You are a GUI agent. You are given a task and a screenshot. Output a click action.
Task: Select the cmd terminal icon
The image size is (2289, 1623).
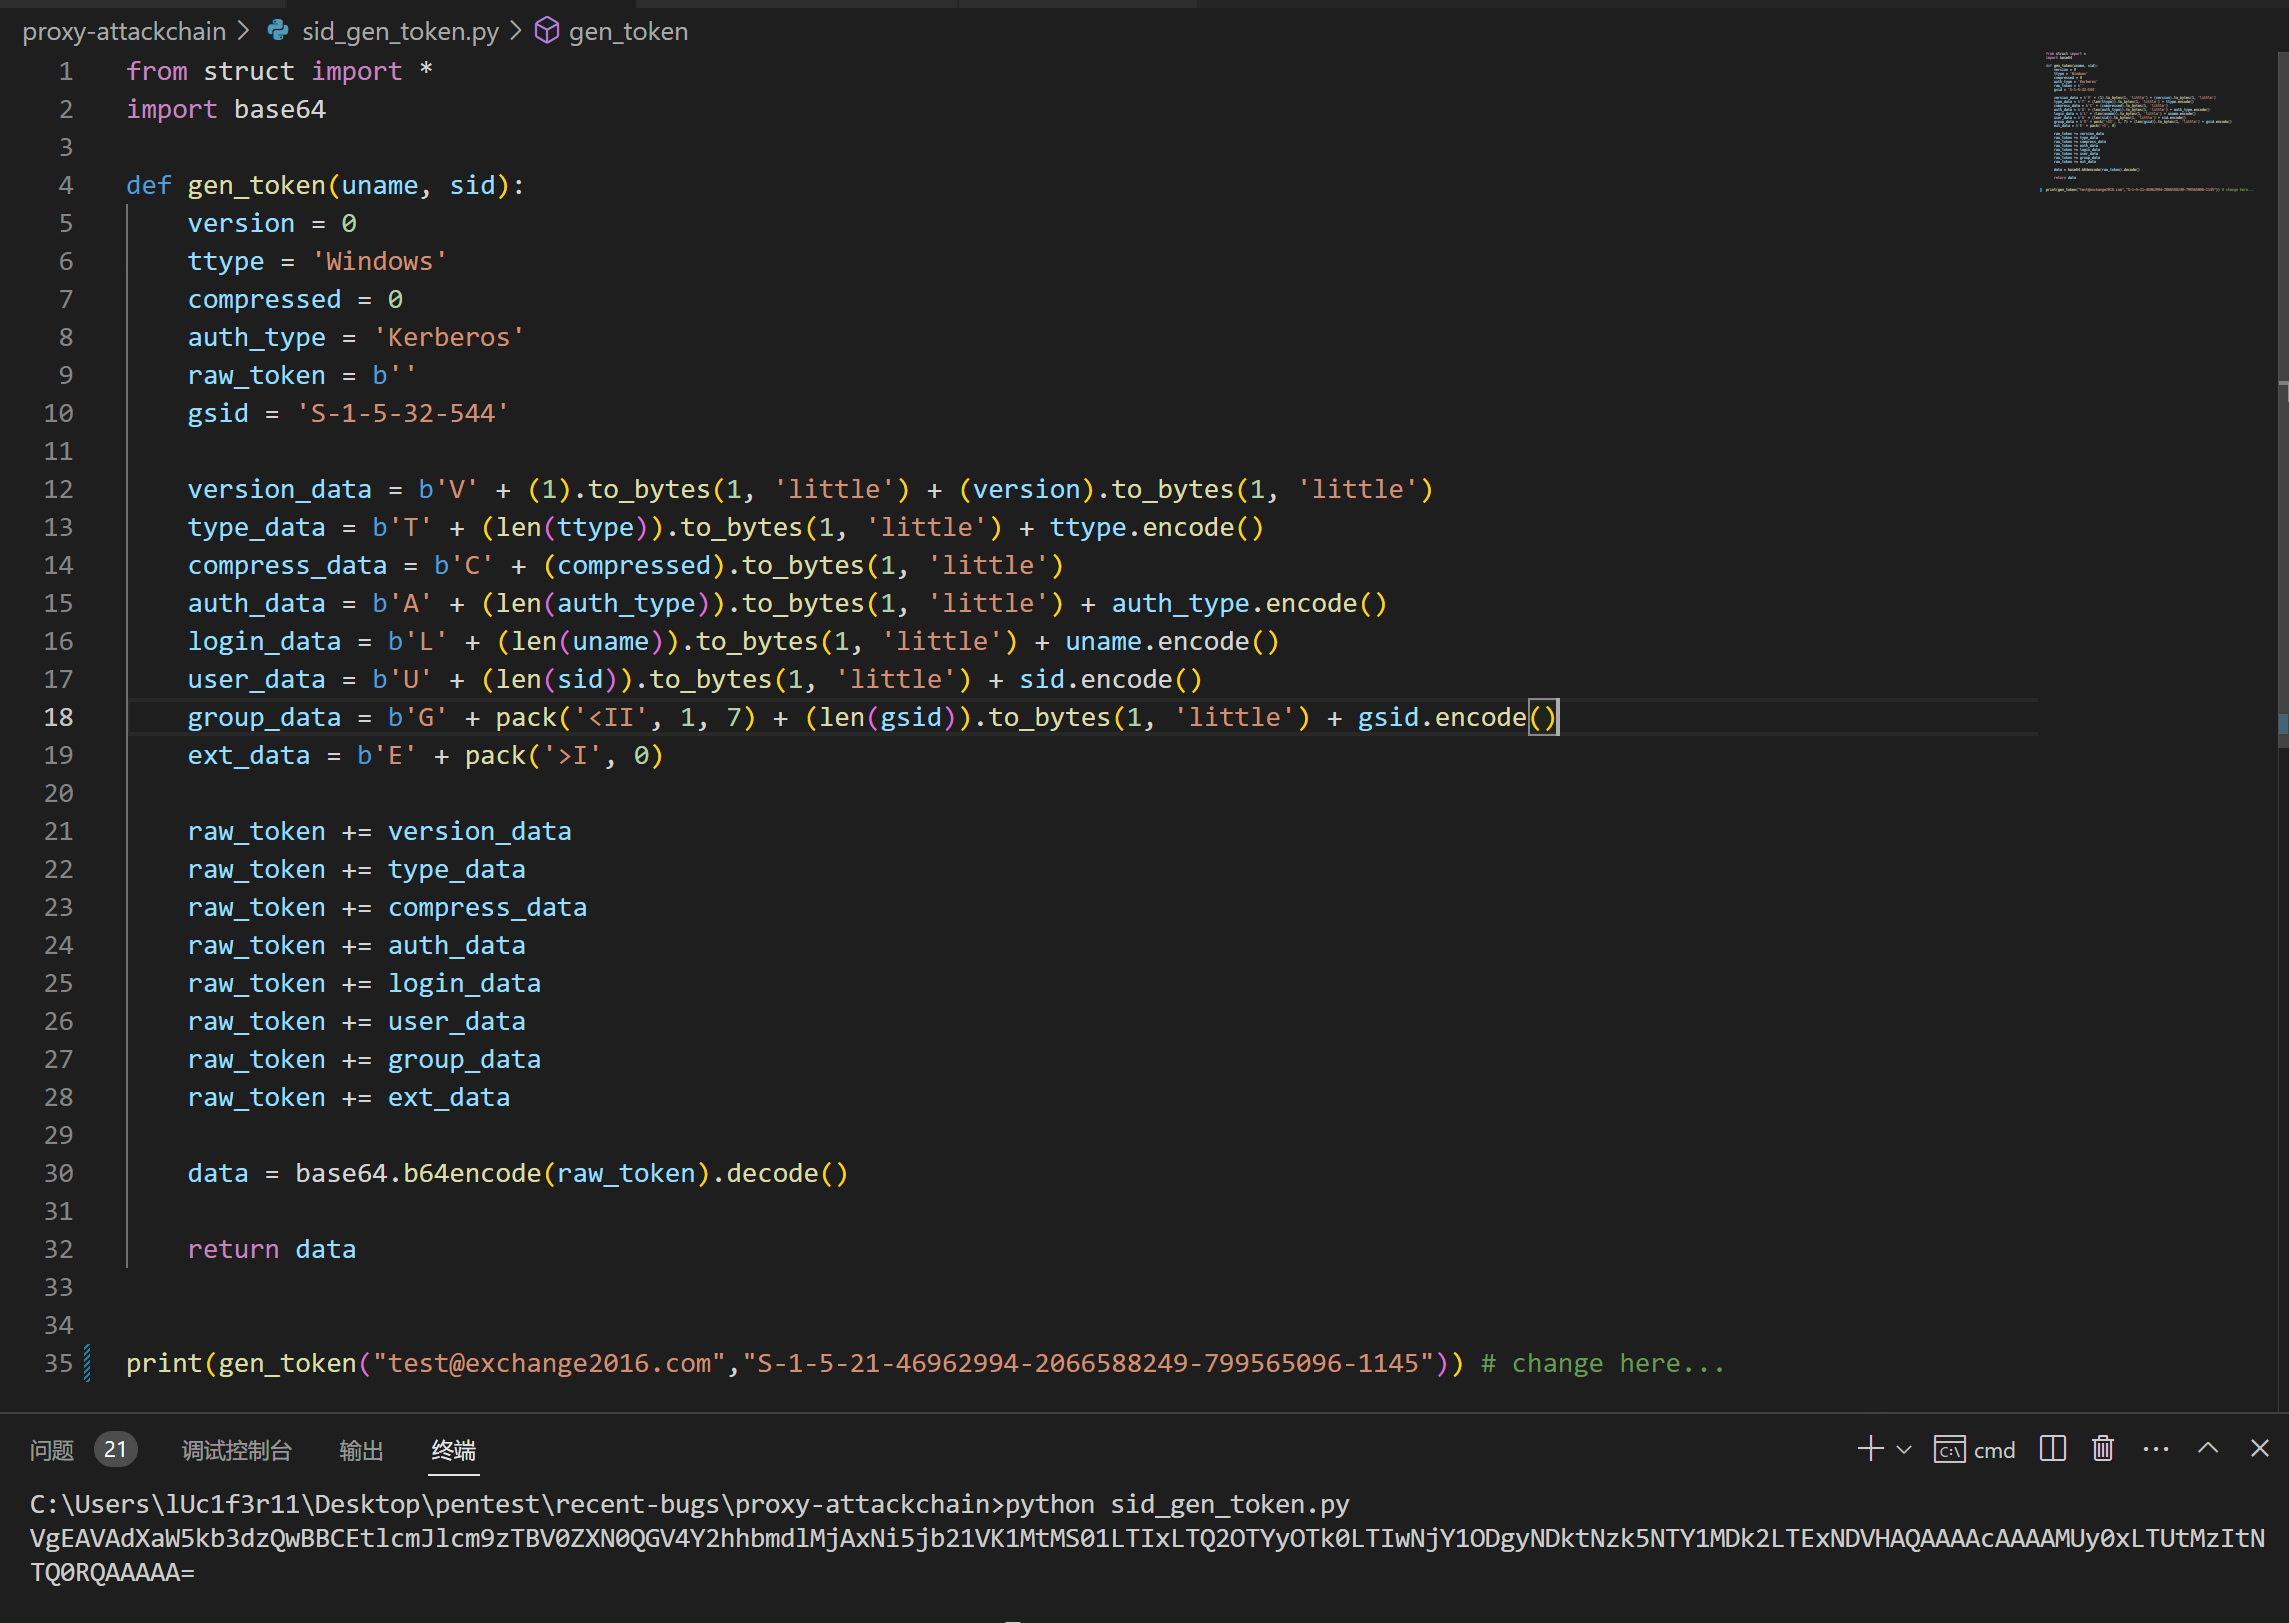coord(1949,1450)
